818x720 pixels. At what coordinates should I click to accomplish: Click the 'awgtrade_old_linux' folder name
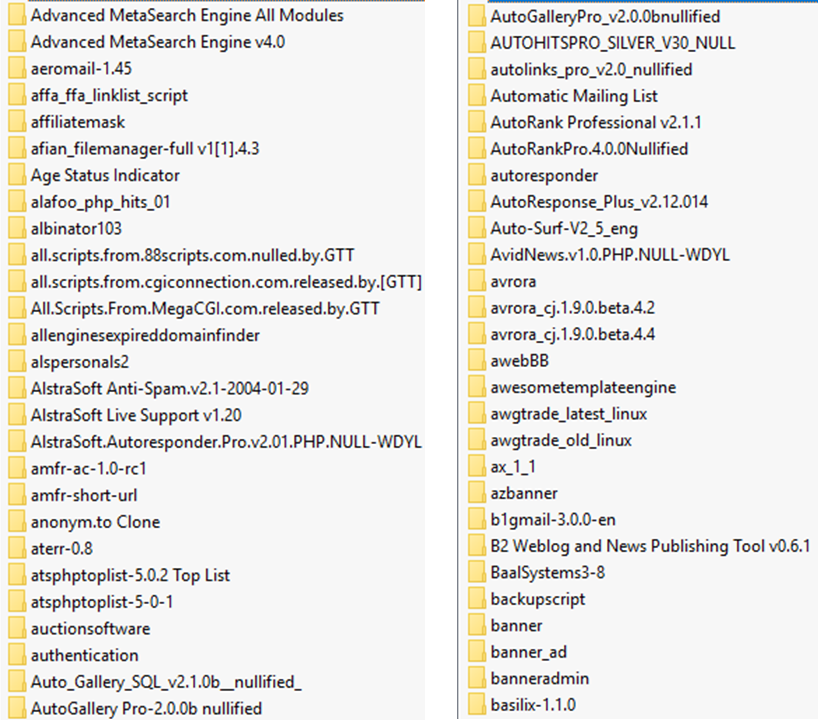tap(561, 440)
